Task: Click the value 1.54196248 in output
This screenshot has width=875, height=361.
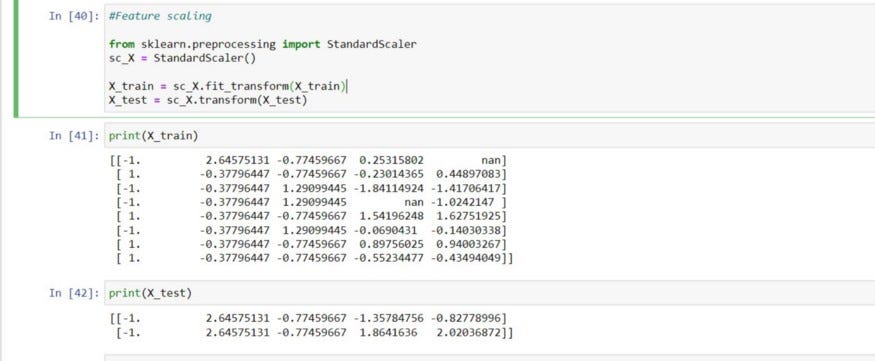Action: pyautogui.click(x=391, y=216)
